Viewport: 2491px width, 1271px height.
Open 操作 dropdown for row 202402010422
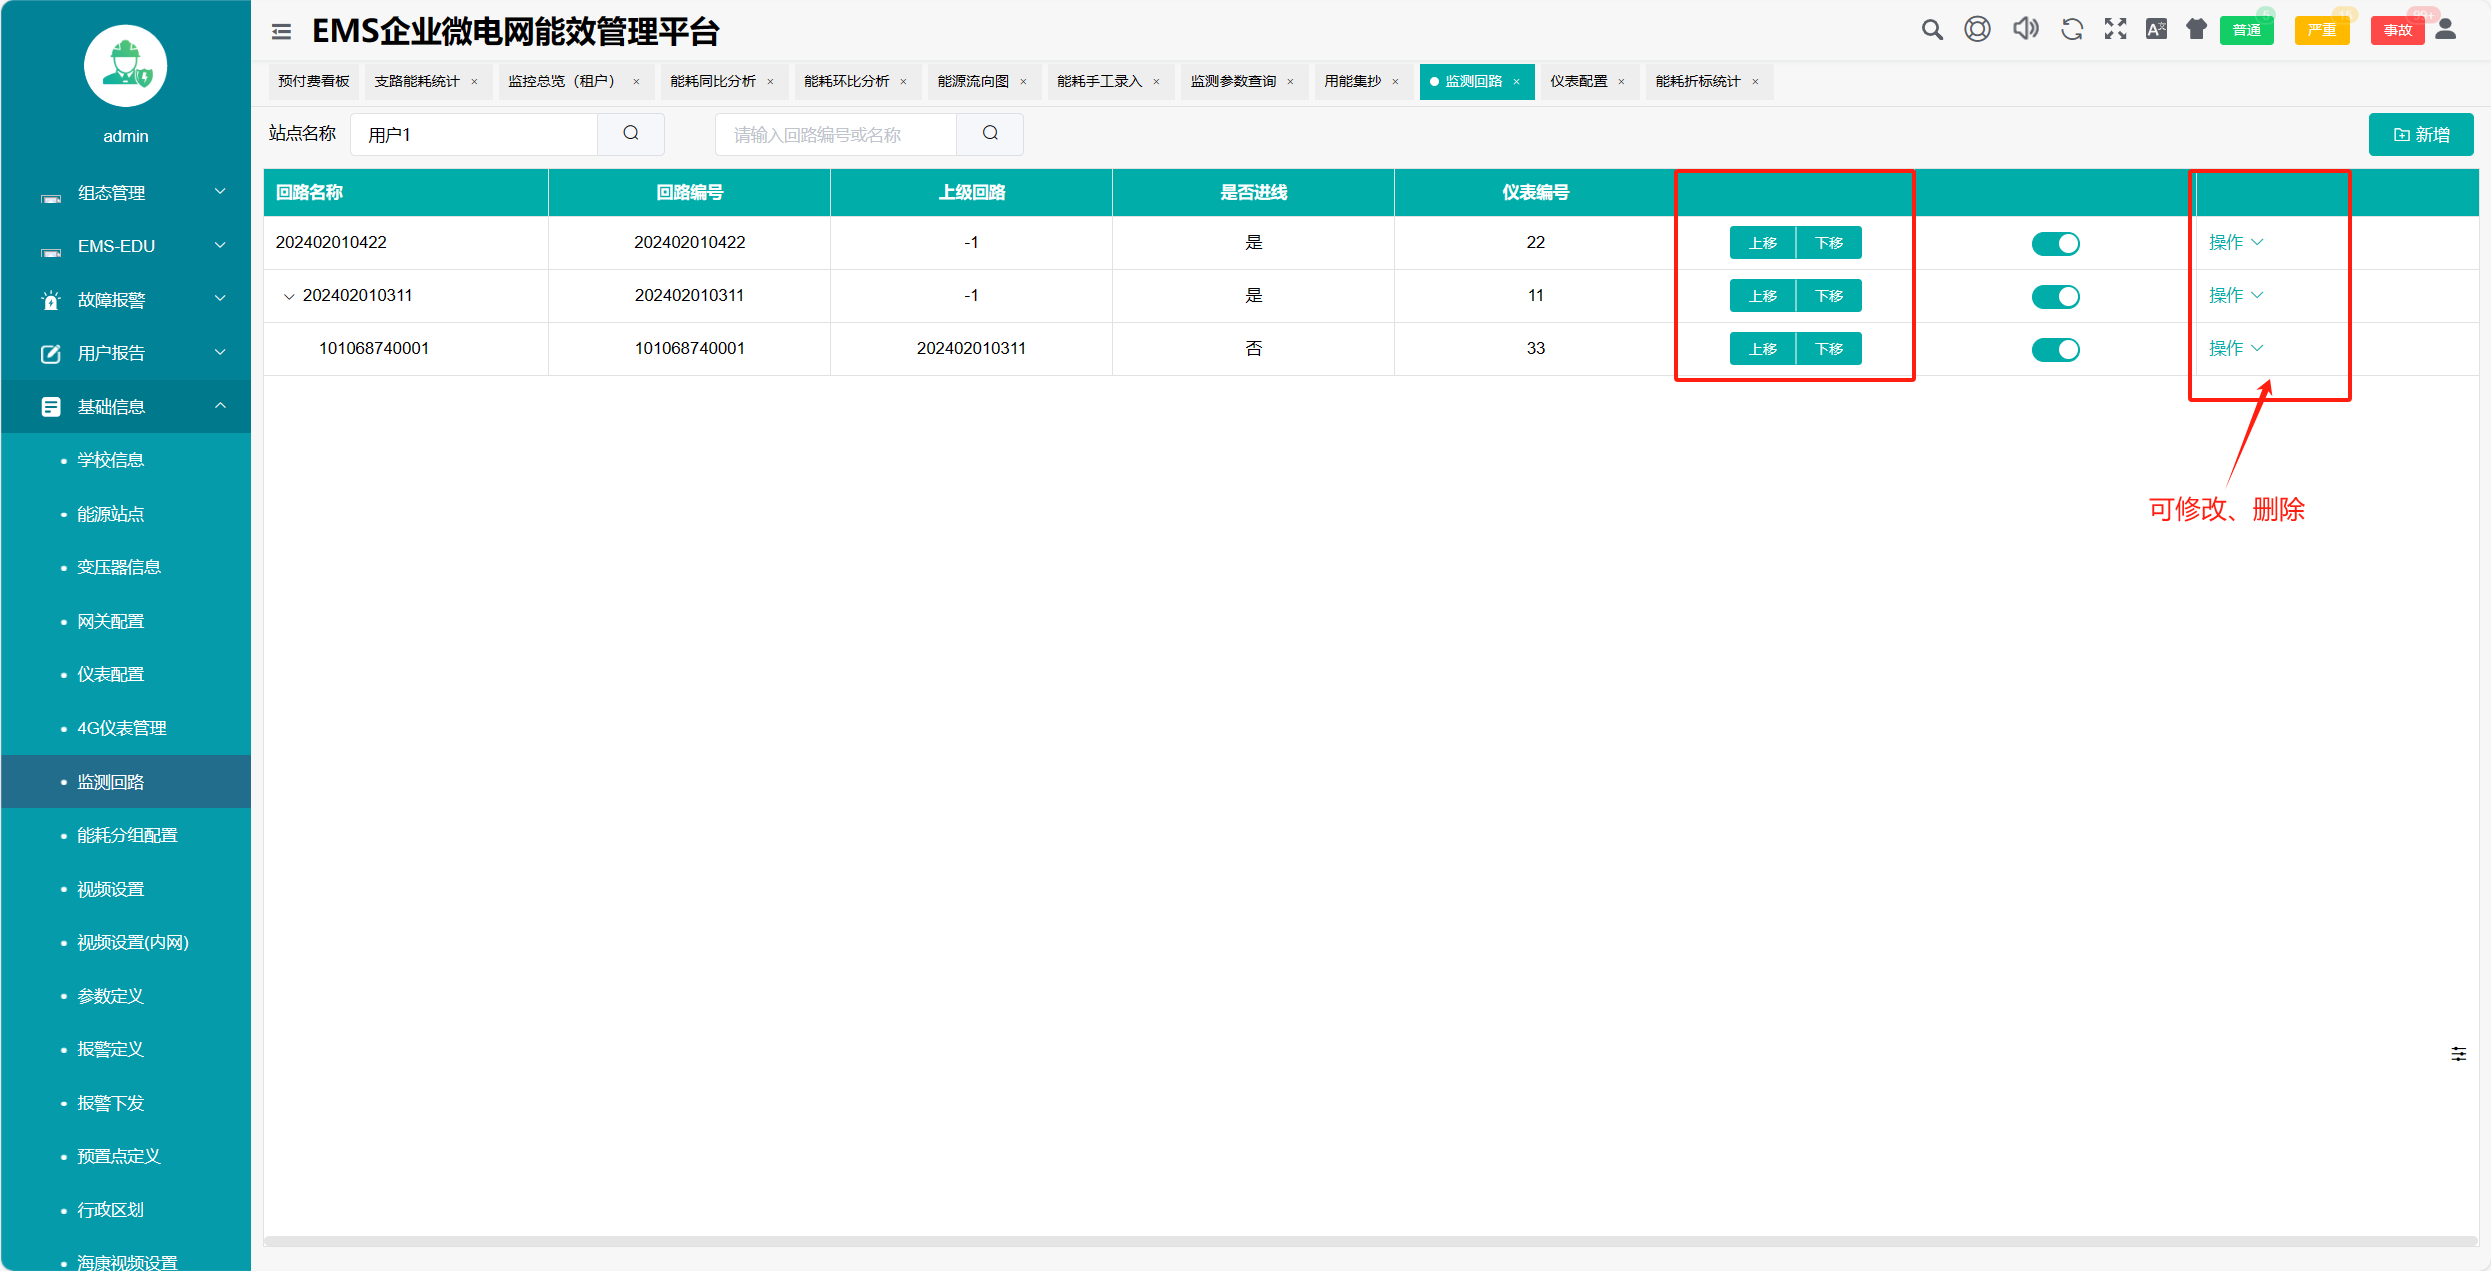pos(2235,243)
